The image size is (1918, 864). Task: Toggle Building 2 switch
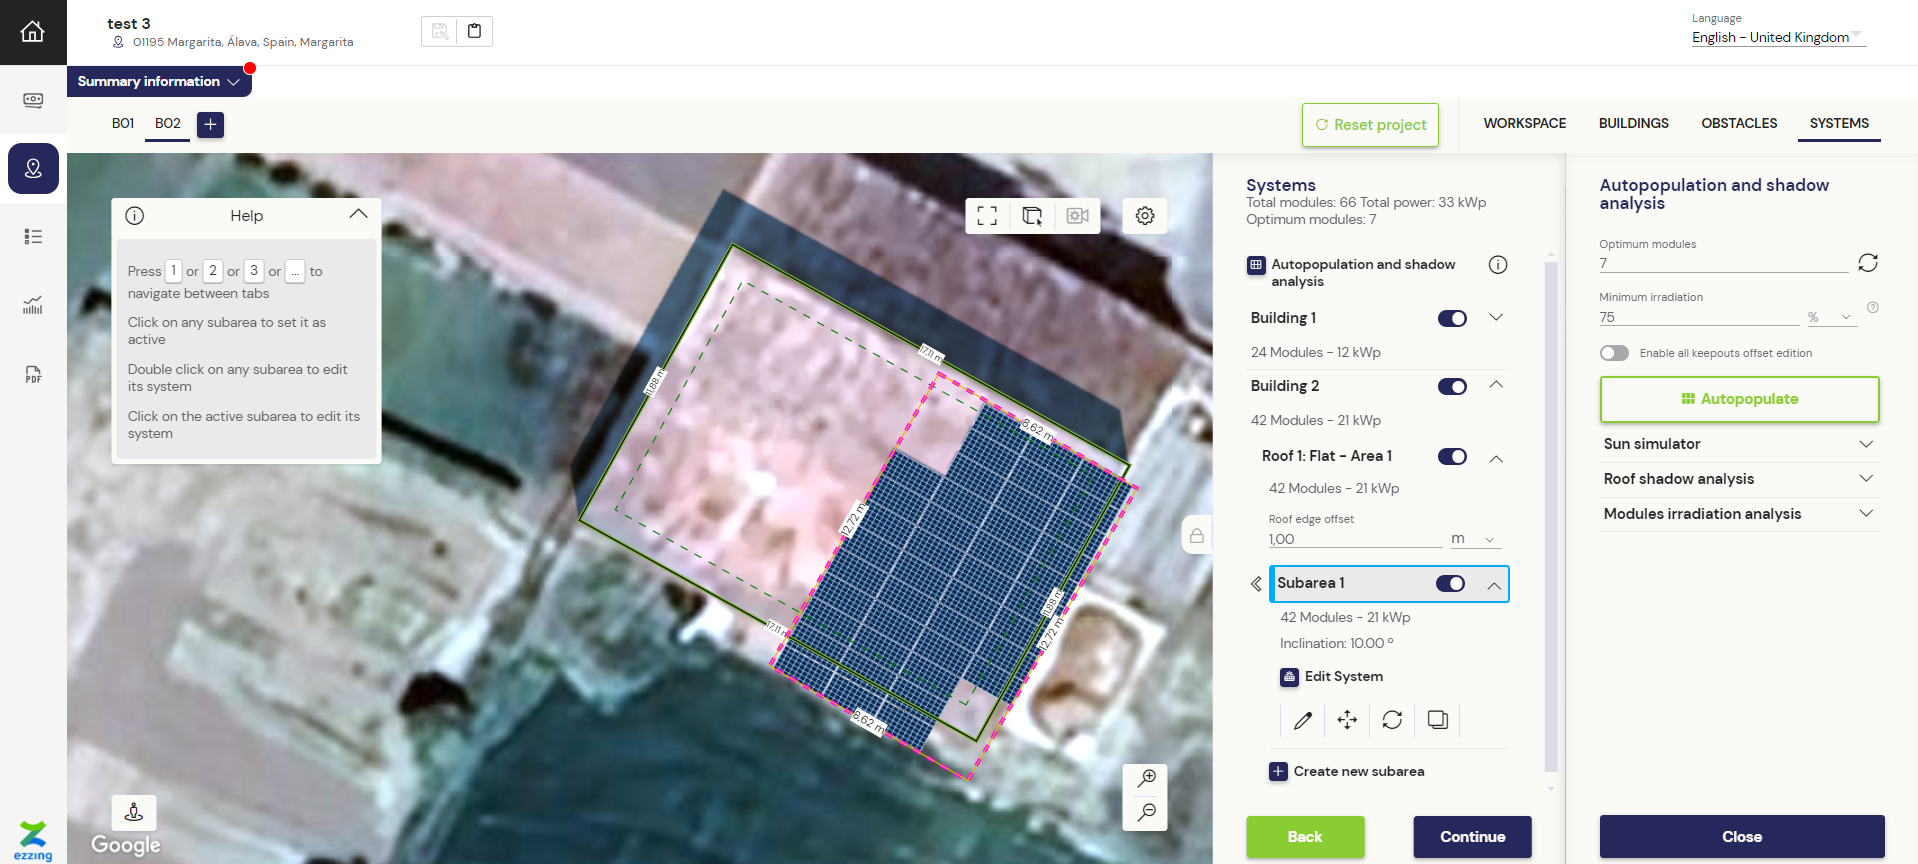point(1452,386)
